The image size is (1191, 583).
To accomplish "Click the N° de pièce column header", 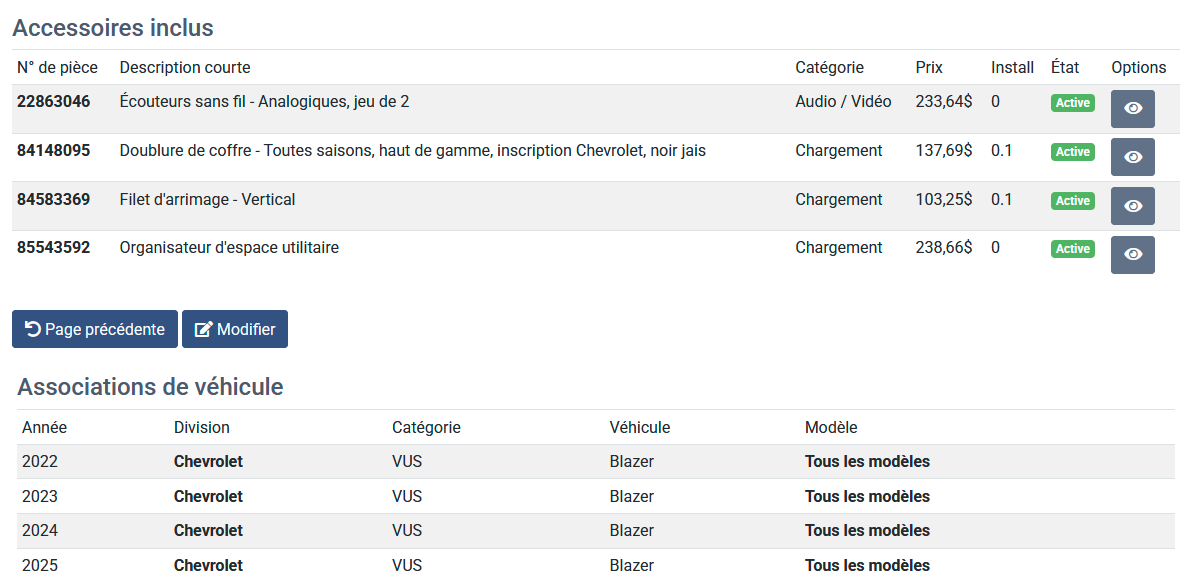I will click(x=57, y=68).
